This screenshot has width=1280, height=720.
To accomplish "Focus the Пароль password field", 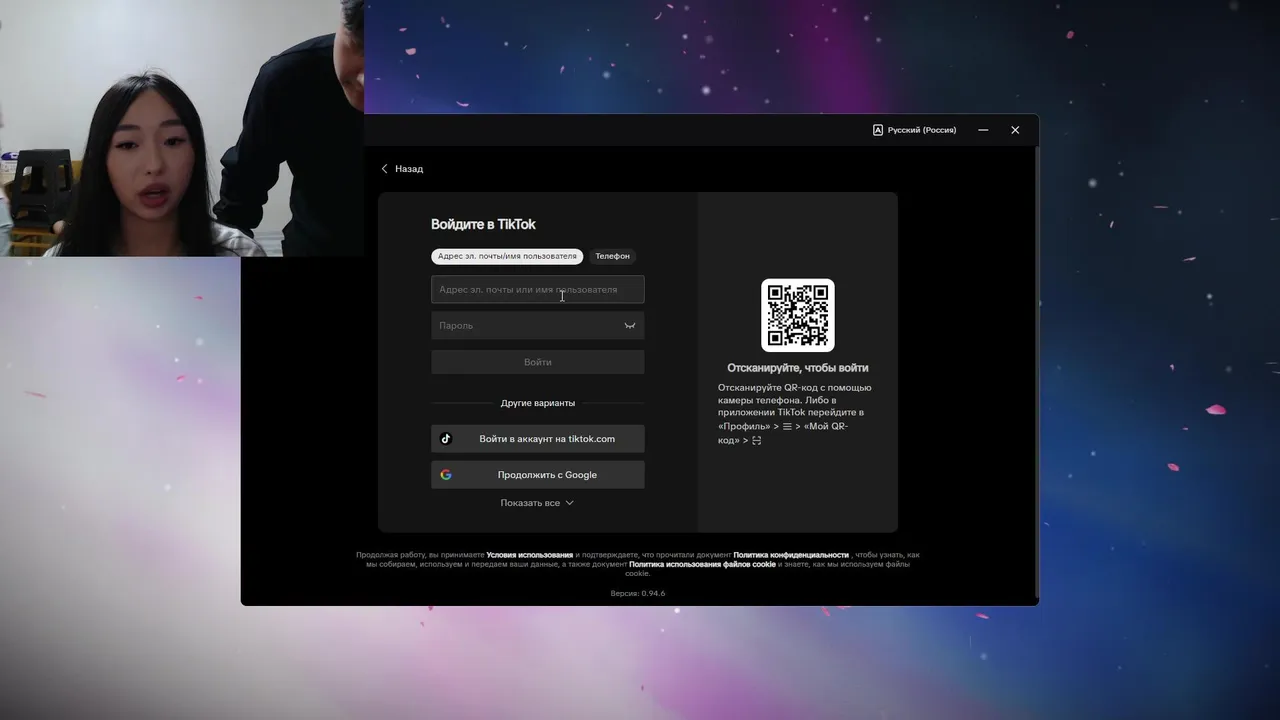I will point(538,325).
